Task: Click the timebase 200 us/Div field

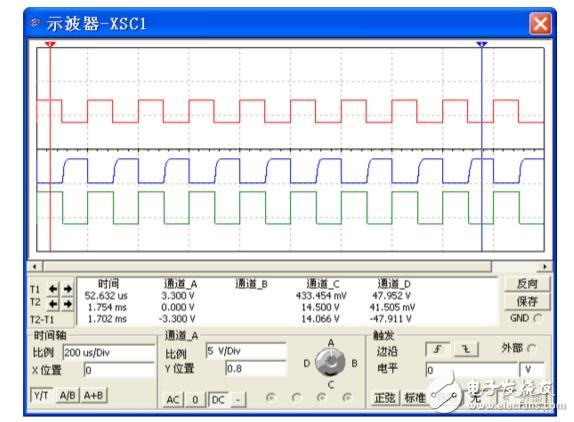Action: 109,353
